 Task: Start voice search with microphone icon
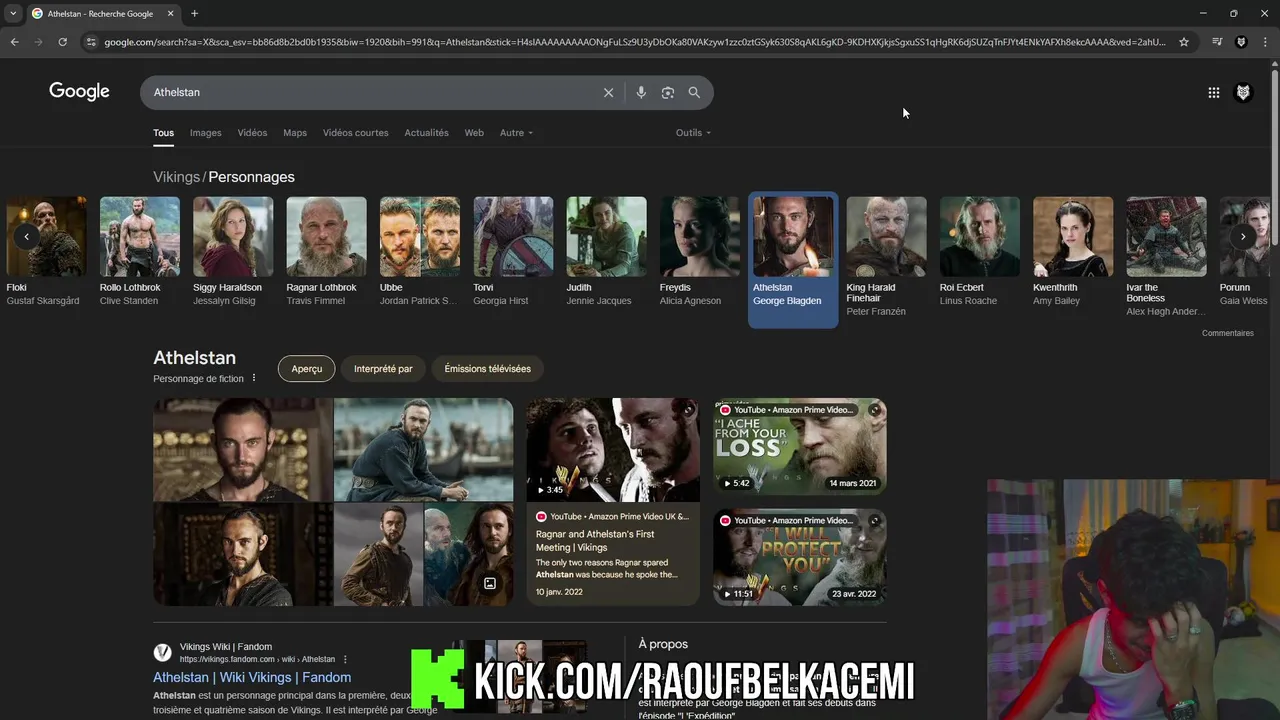click(x=641, y=92)
